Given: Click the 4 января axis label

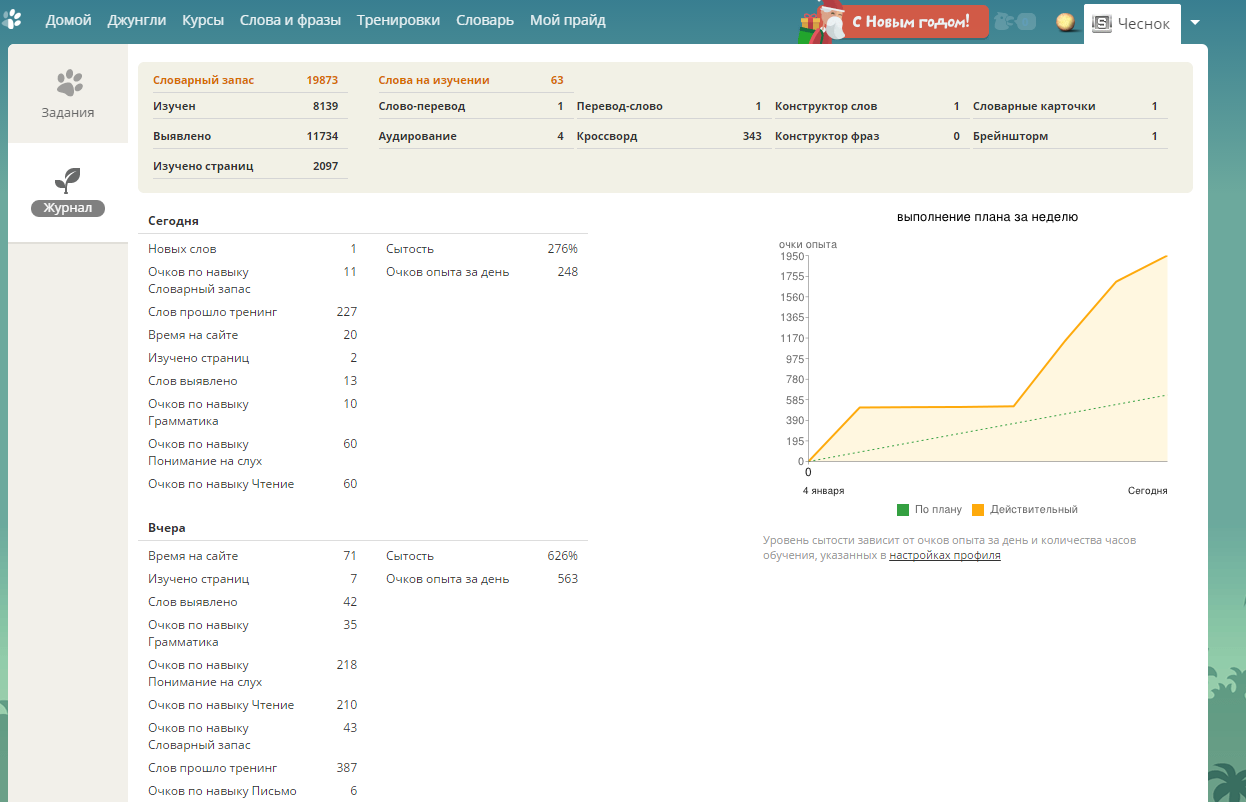Looking at the screenshot, I should coord(823,491).
